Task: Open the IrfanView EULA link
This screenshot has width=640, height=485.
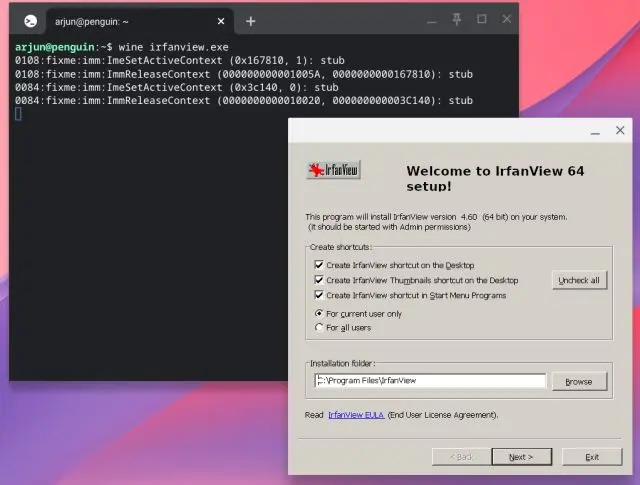Action: pyautogui.click(x=356, y=415)
